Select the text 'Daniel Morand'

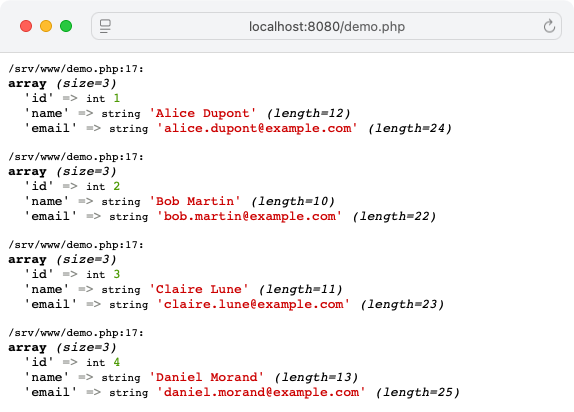point(206,377)
